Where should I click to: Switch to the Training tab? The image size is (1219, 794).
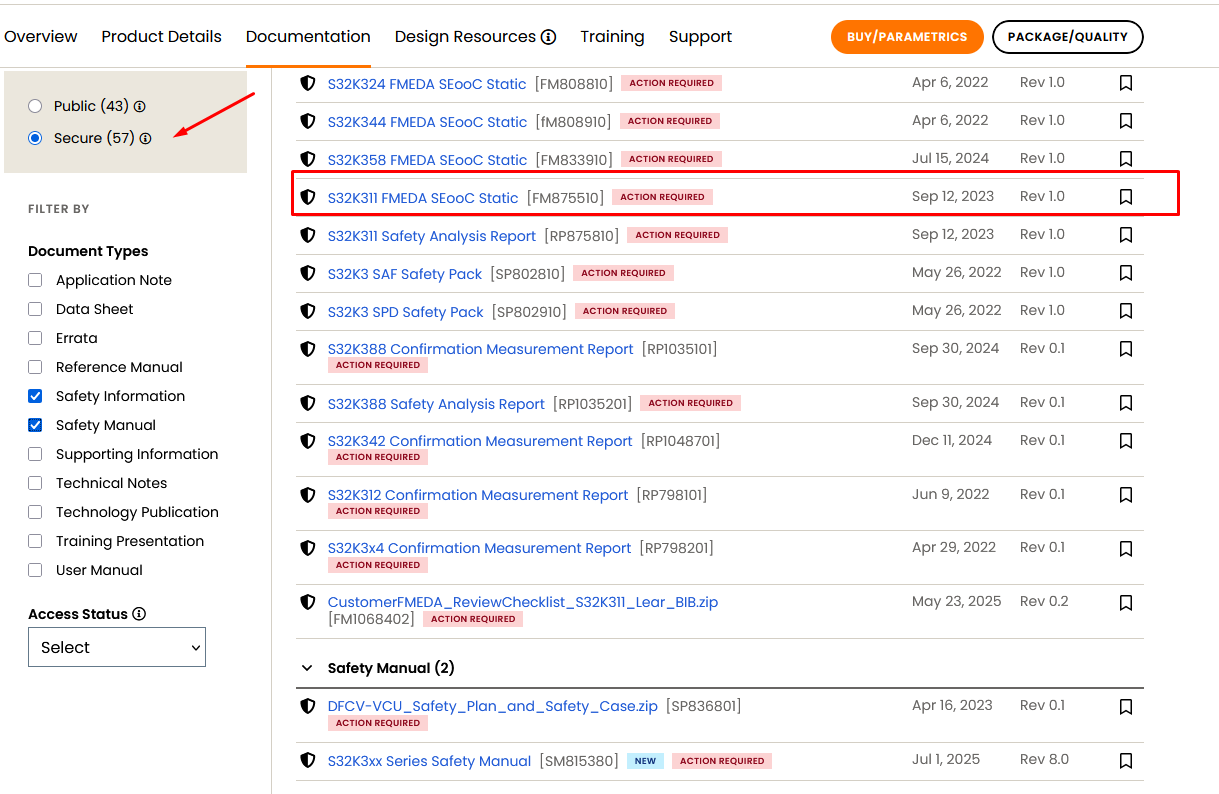612,36
